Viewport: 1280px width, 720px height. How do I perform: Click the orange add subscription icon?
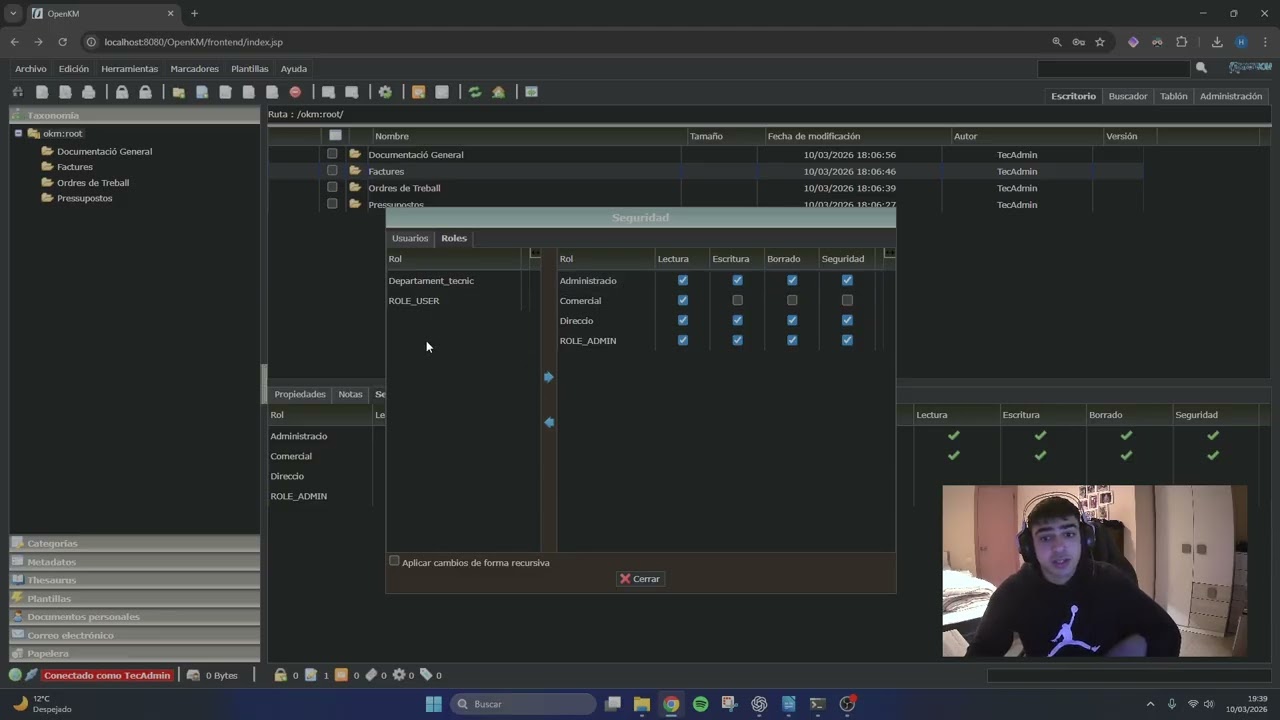(x=418, y=92)
